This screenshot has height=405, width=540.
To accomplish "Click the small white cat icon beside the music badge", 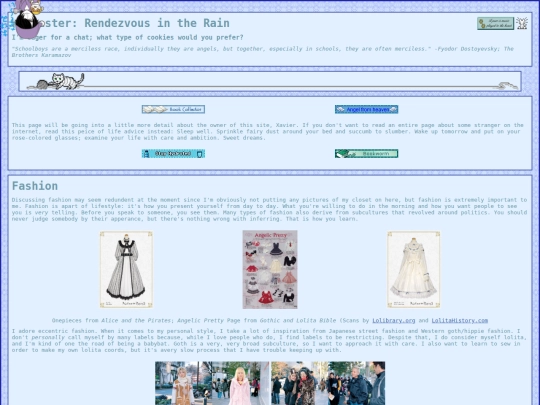I will coord(522,23).
